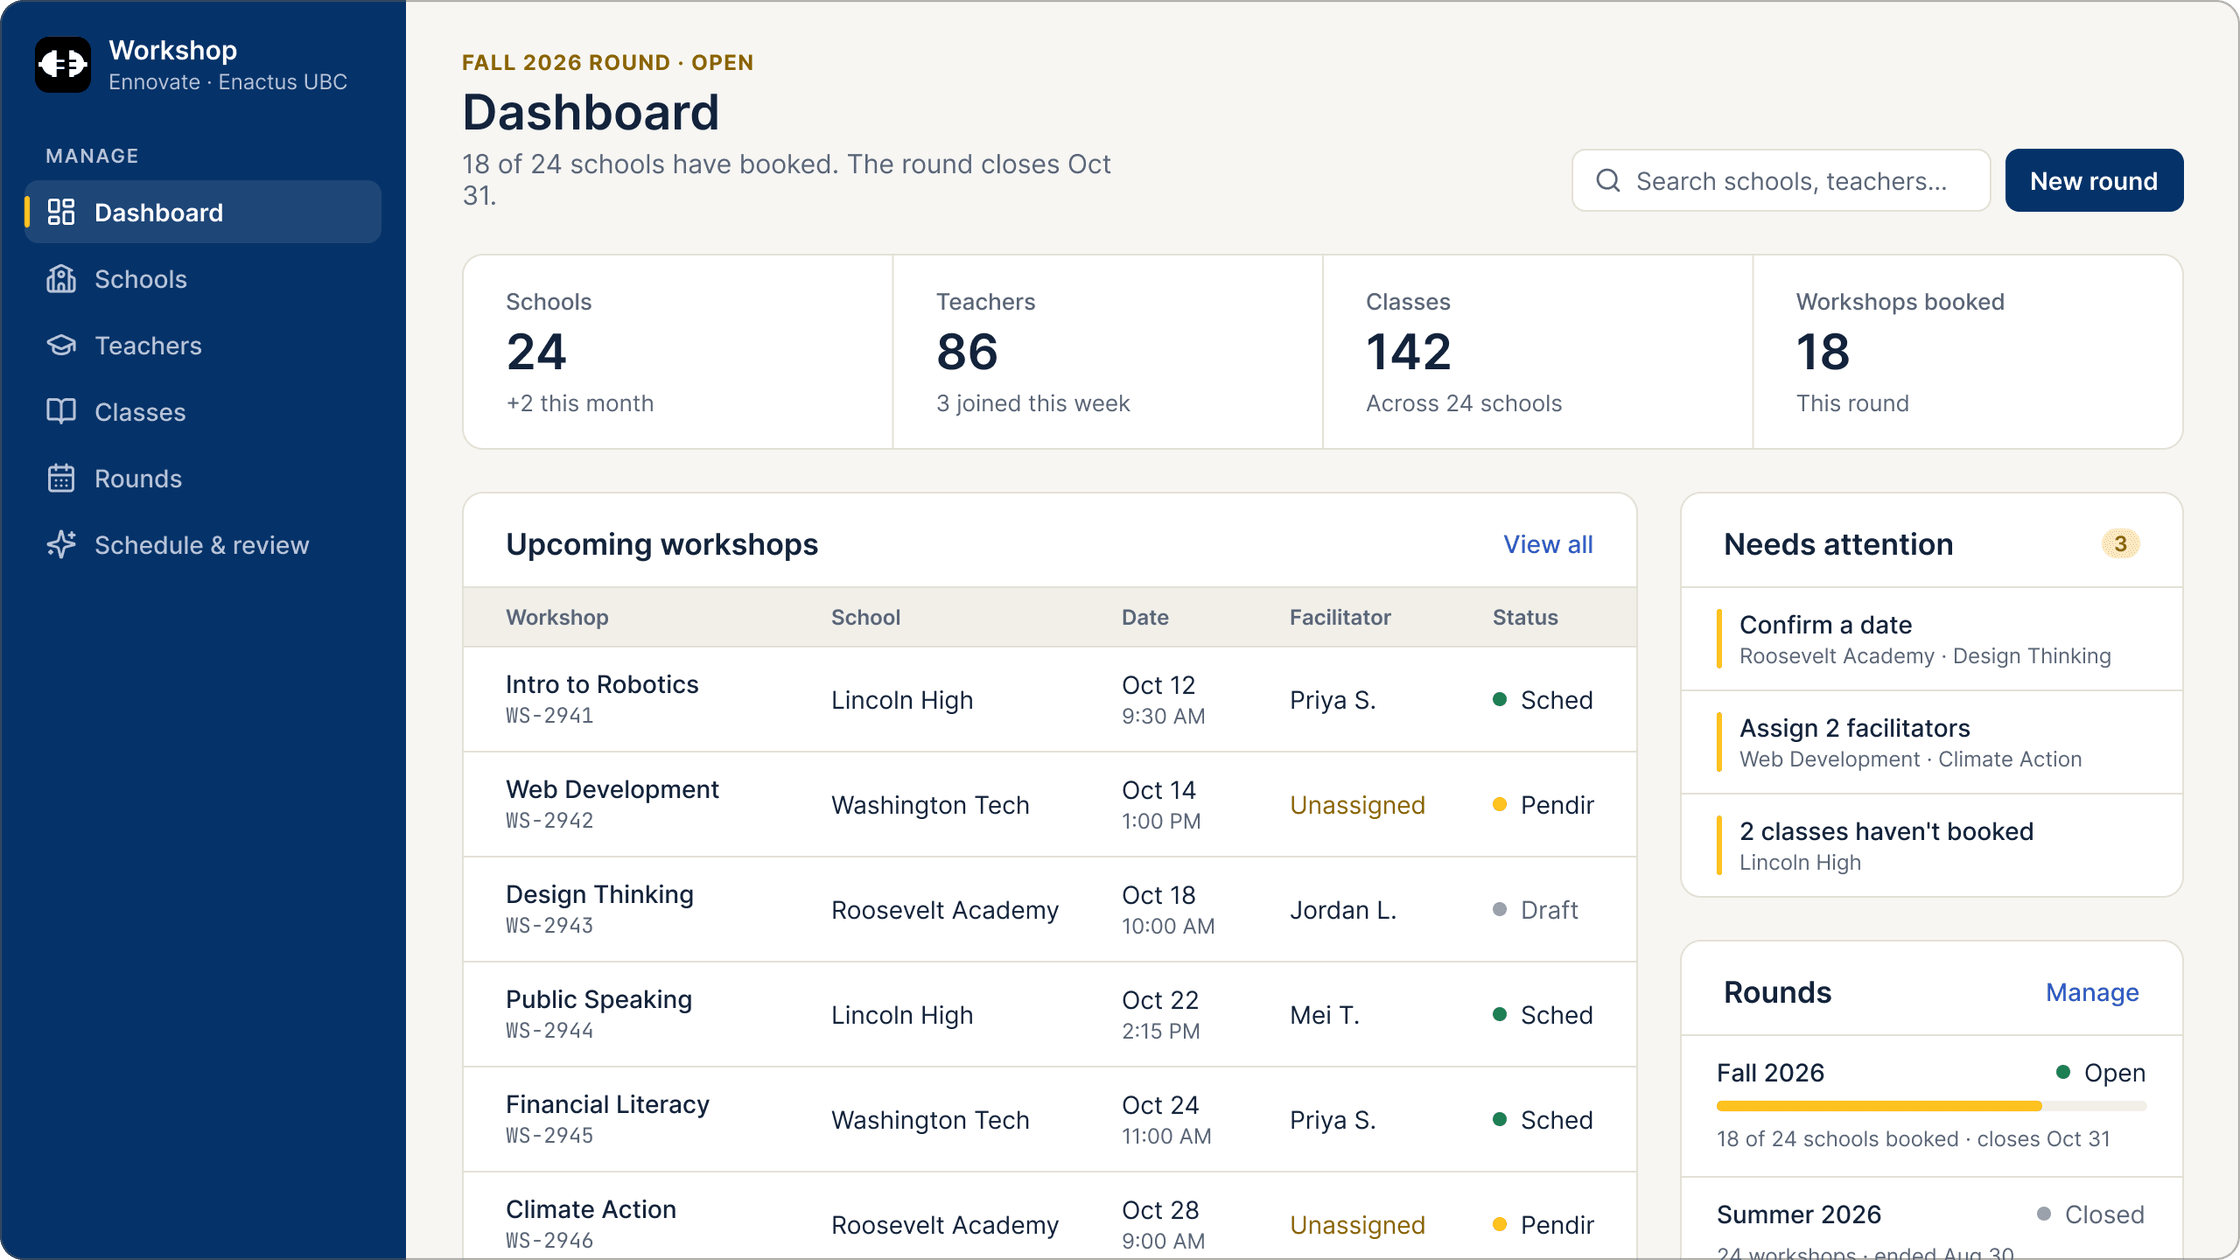Click the magnifier icon in search box
2240x1260 pixels.
[1608, 180]
